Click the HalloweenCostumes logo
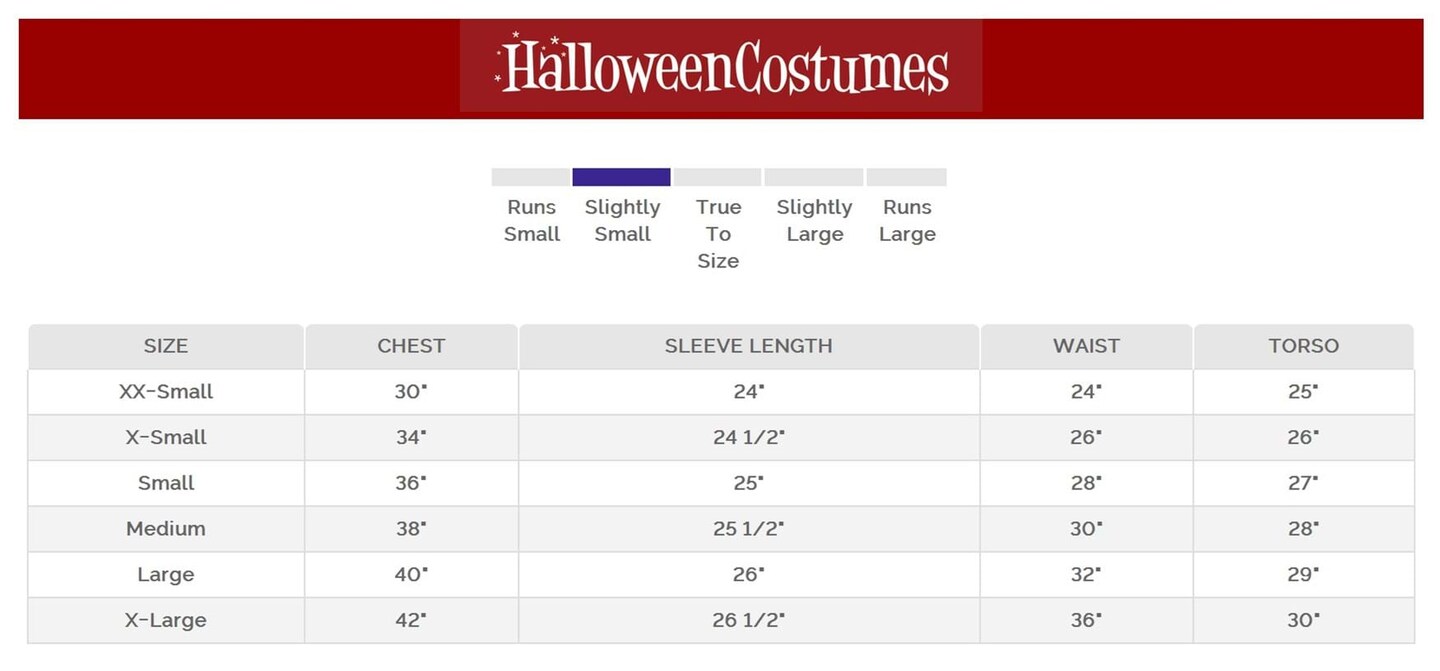 (x=721, y=66)
